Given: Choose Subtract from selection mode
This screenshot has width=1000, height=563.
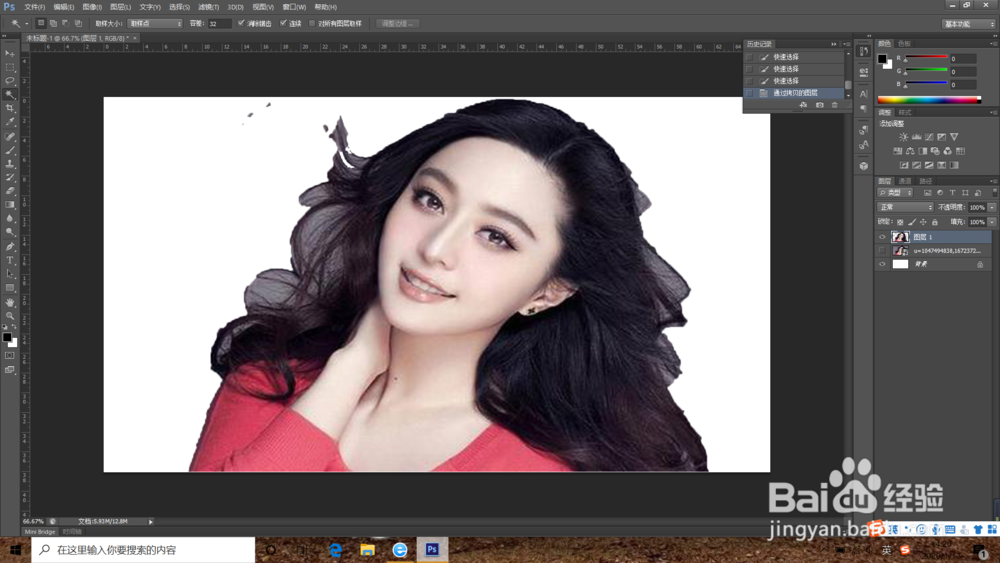Looking at the screenshot, I should point(65,23).
